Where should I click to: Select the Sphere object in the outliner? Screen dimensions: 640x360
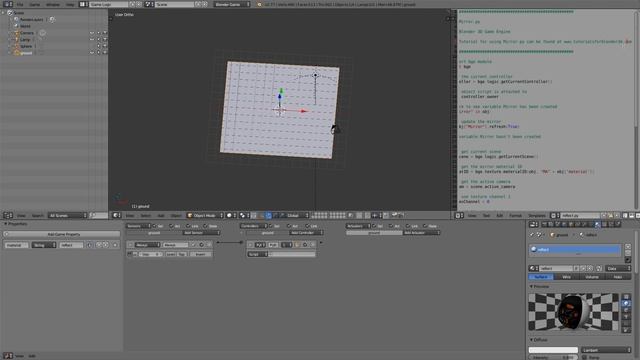coord(26,46)
